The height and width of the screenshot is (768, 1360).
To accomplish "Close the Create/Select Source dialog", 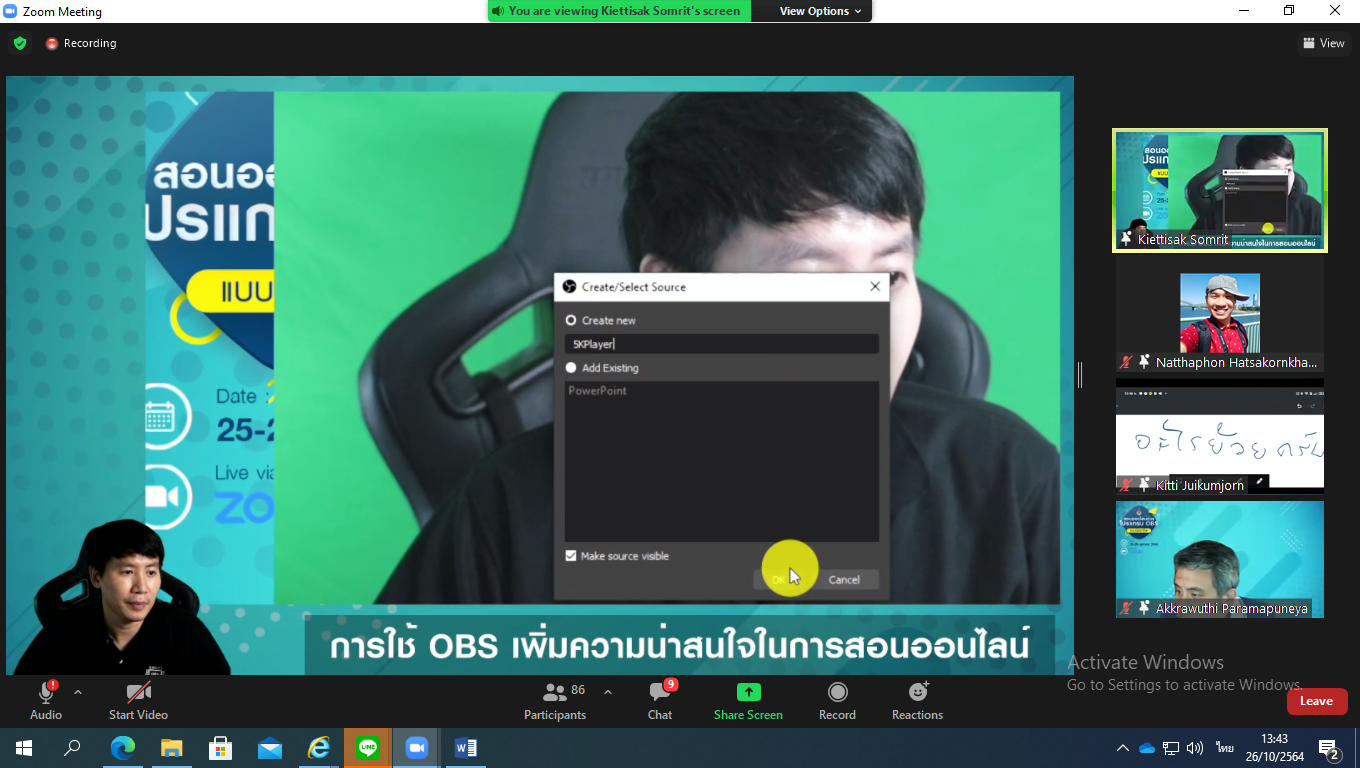I will [875, 286].
